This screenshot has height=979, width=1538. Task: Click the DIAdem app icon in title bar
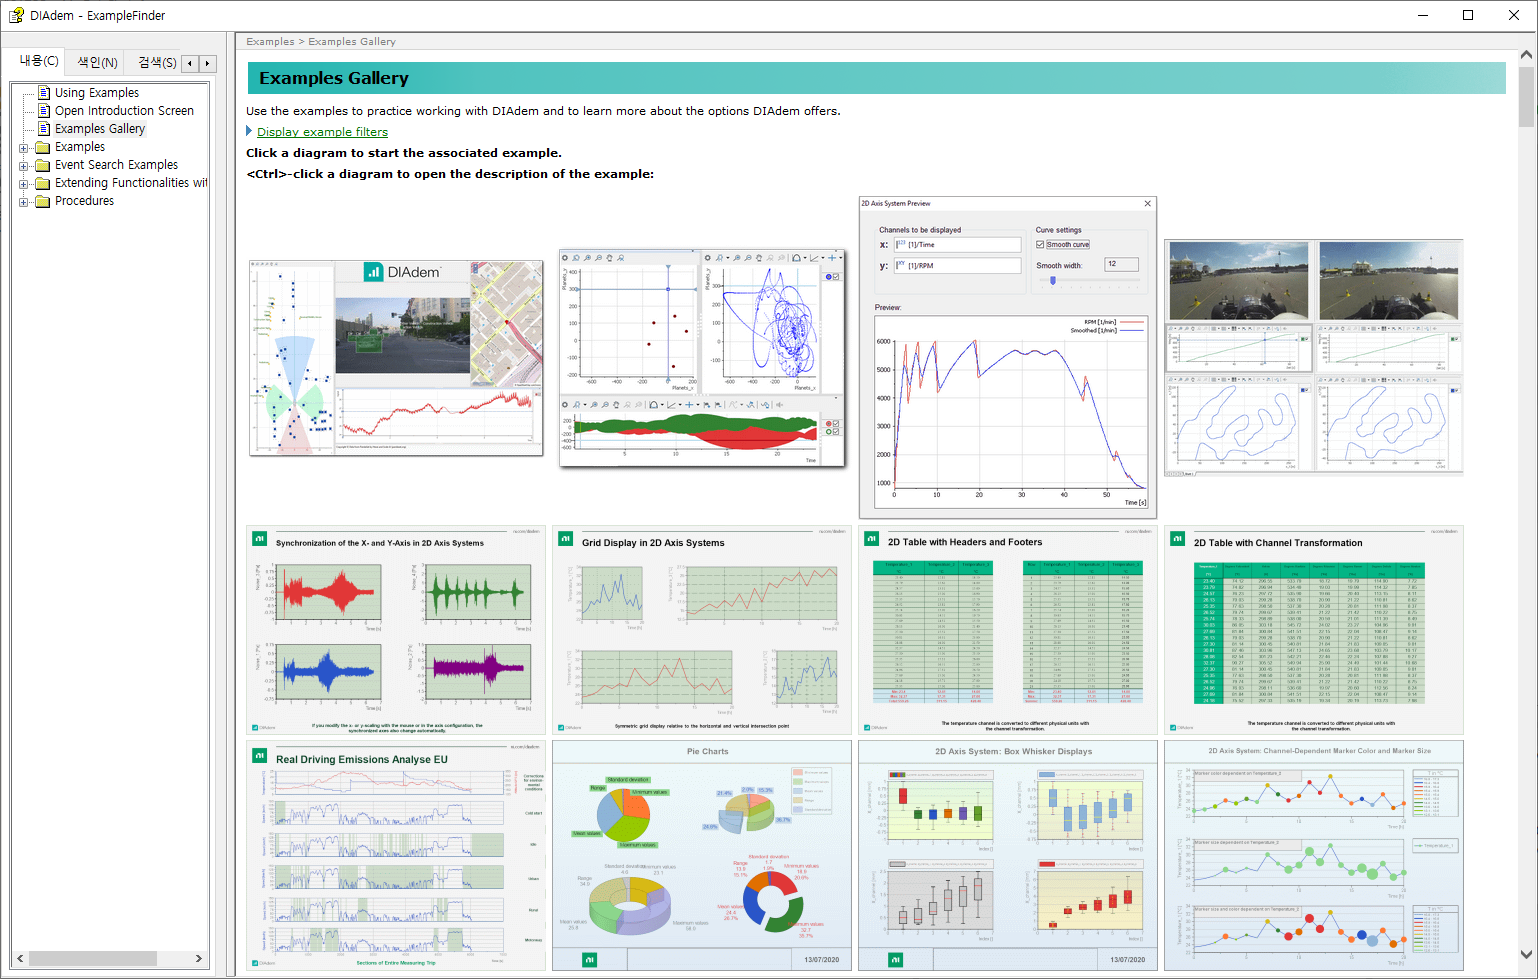click(x=16, y=15)
